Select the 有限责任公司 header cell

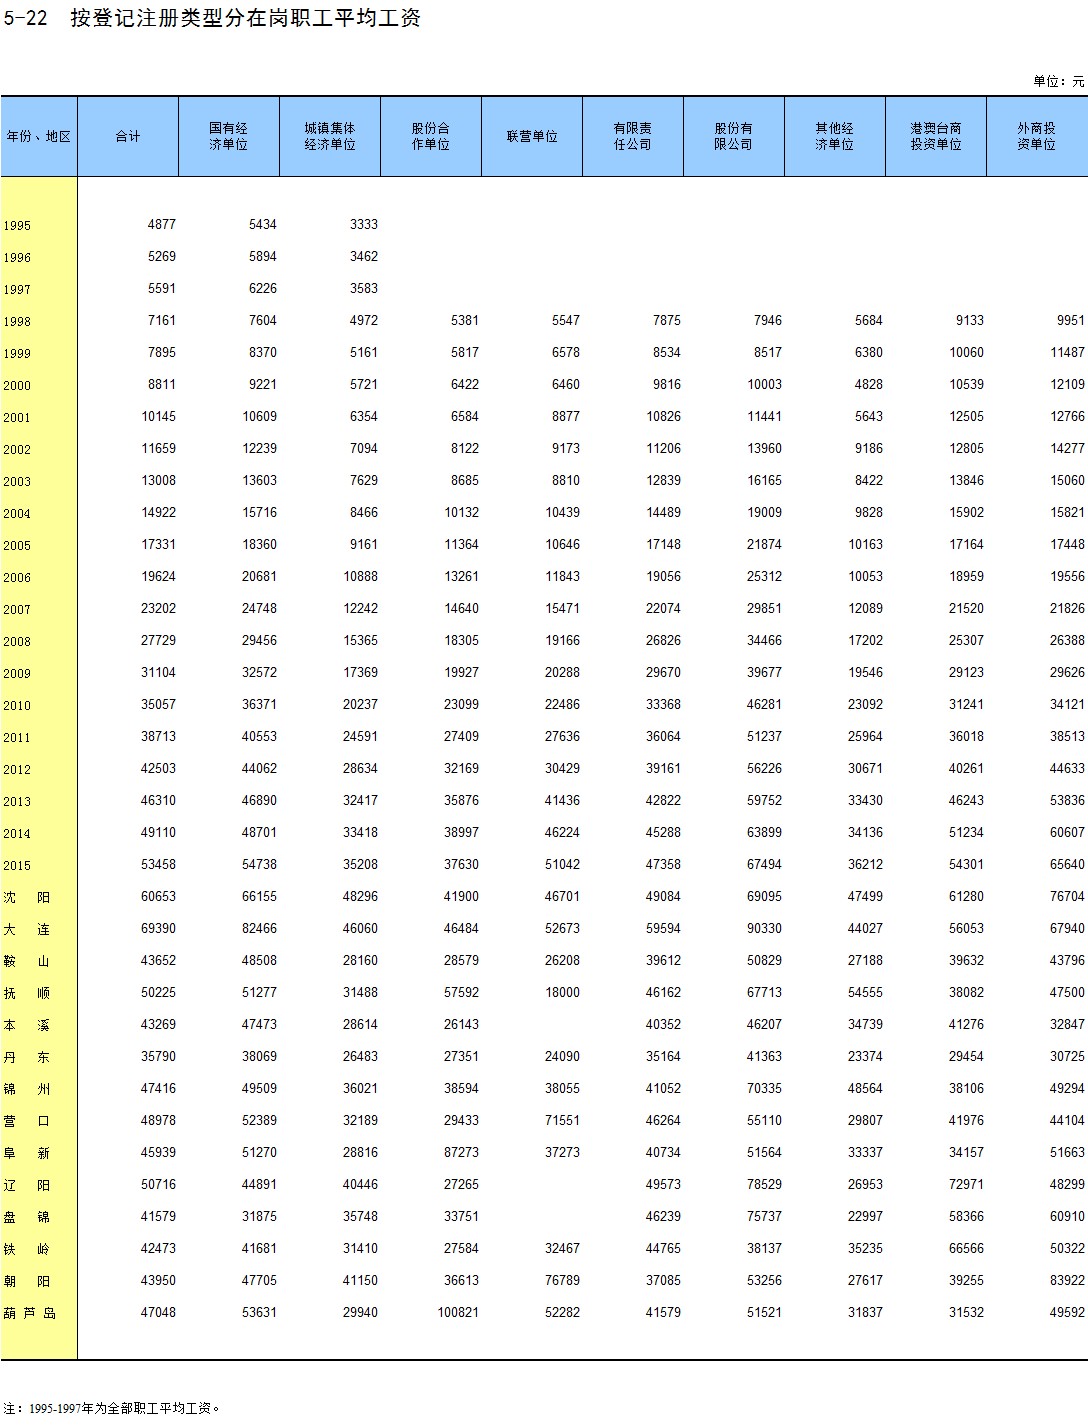click(633, 137)
